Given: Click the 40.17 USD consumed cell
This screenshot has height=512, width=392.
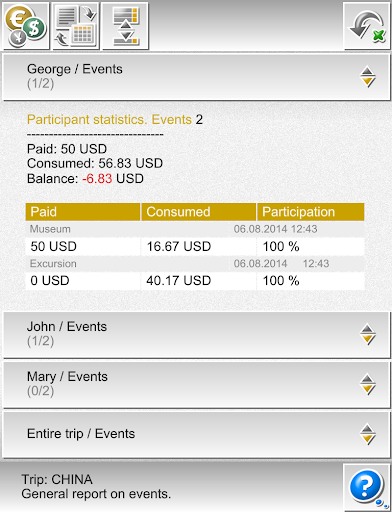Looking at the screenshot, I should pos(199,281).
